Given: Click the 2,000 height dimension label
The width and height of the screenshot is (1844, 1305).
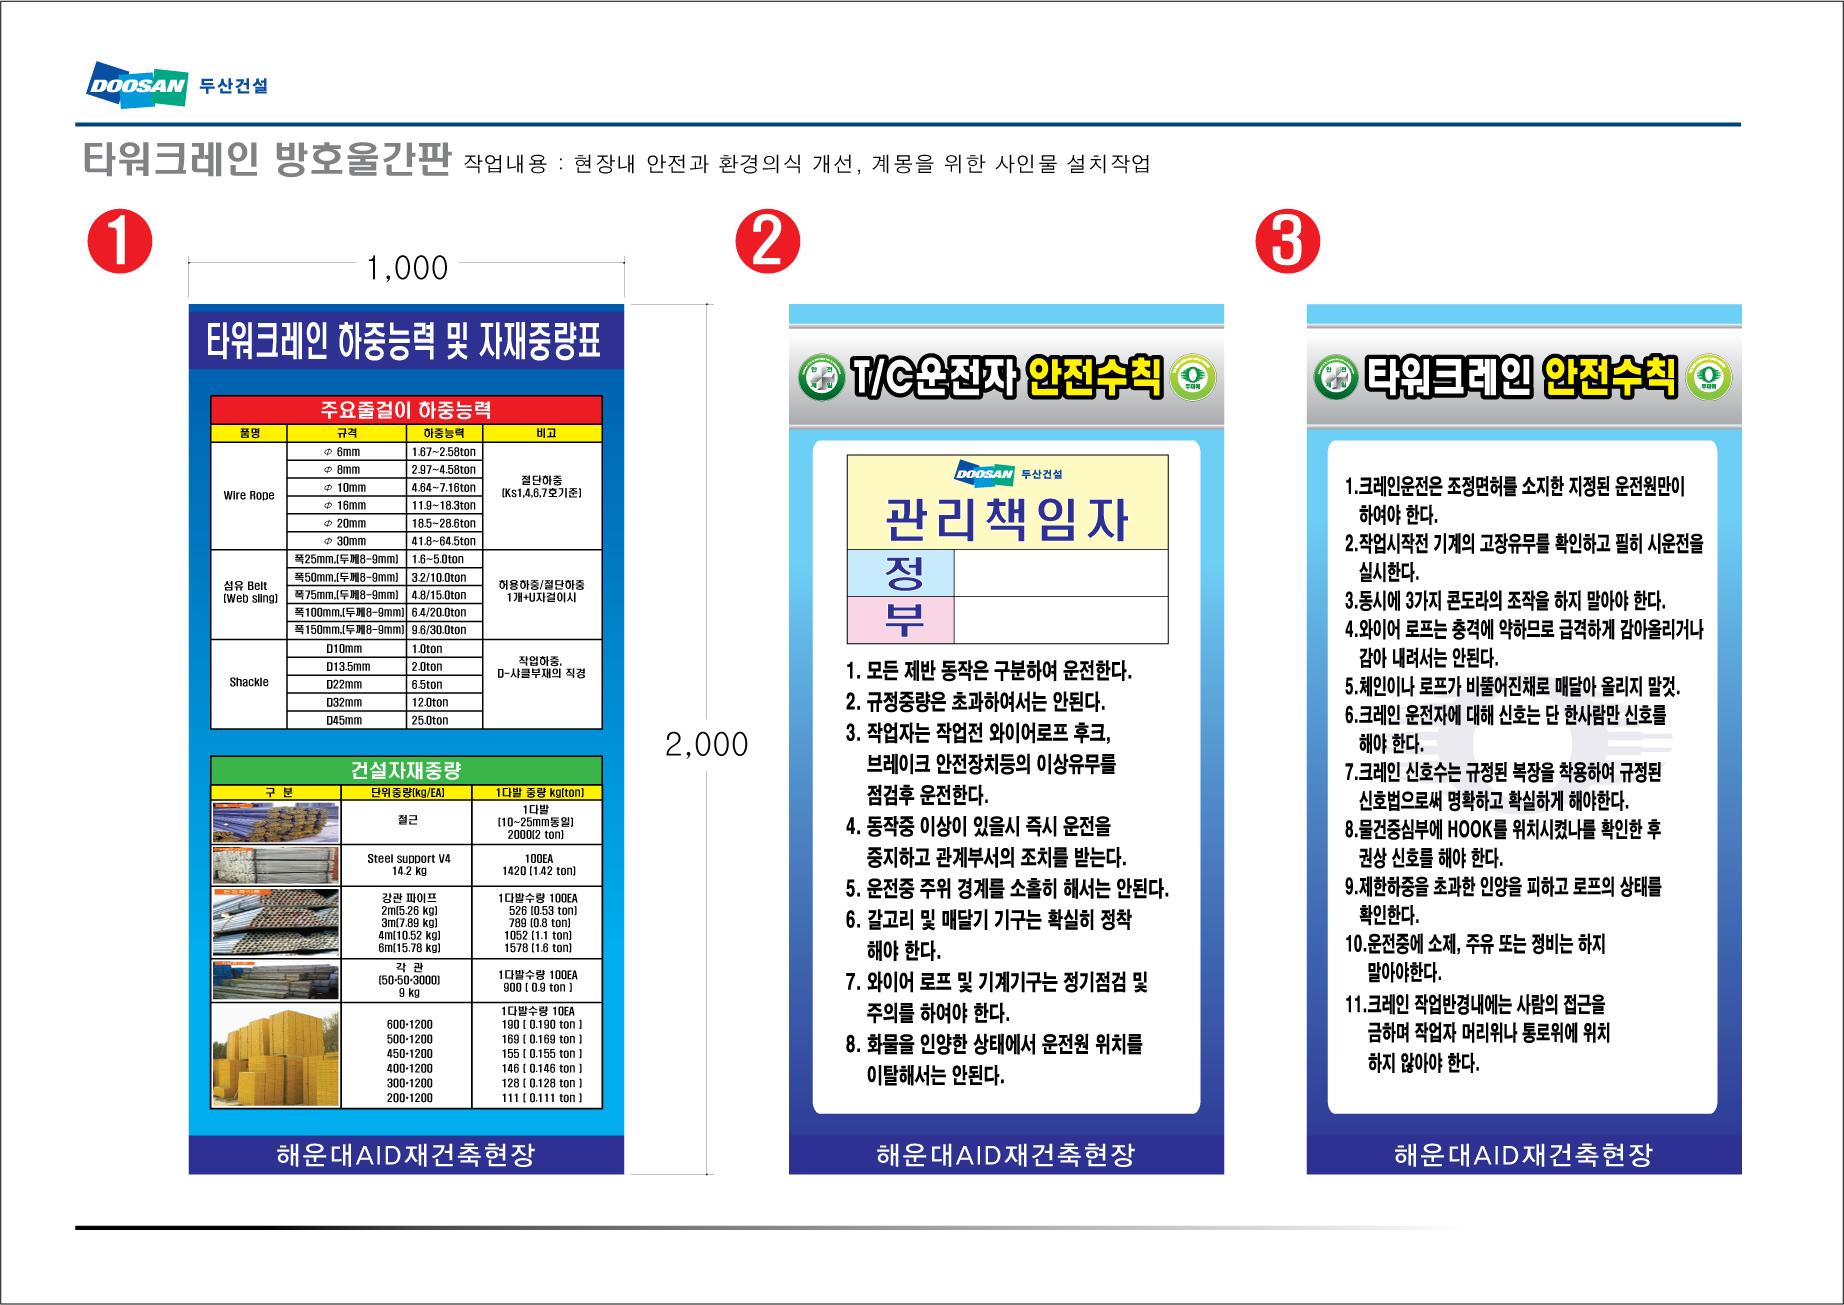Looking at the screenshot, I should point(707,744).
